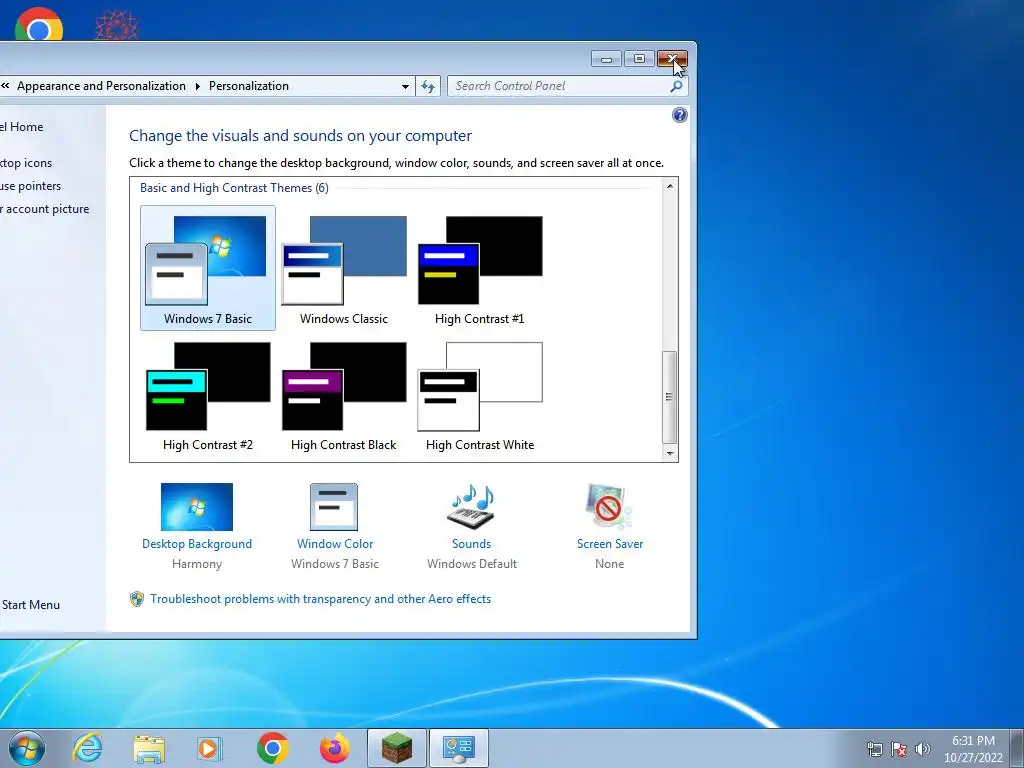The width and height of the screenshot is (1024, 768).
Task: Click the search magnifier icon
Action: 677,86
